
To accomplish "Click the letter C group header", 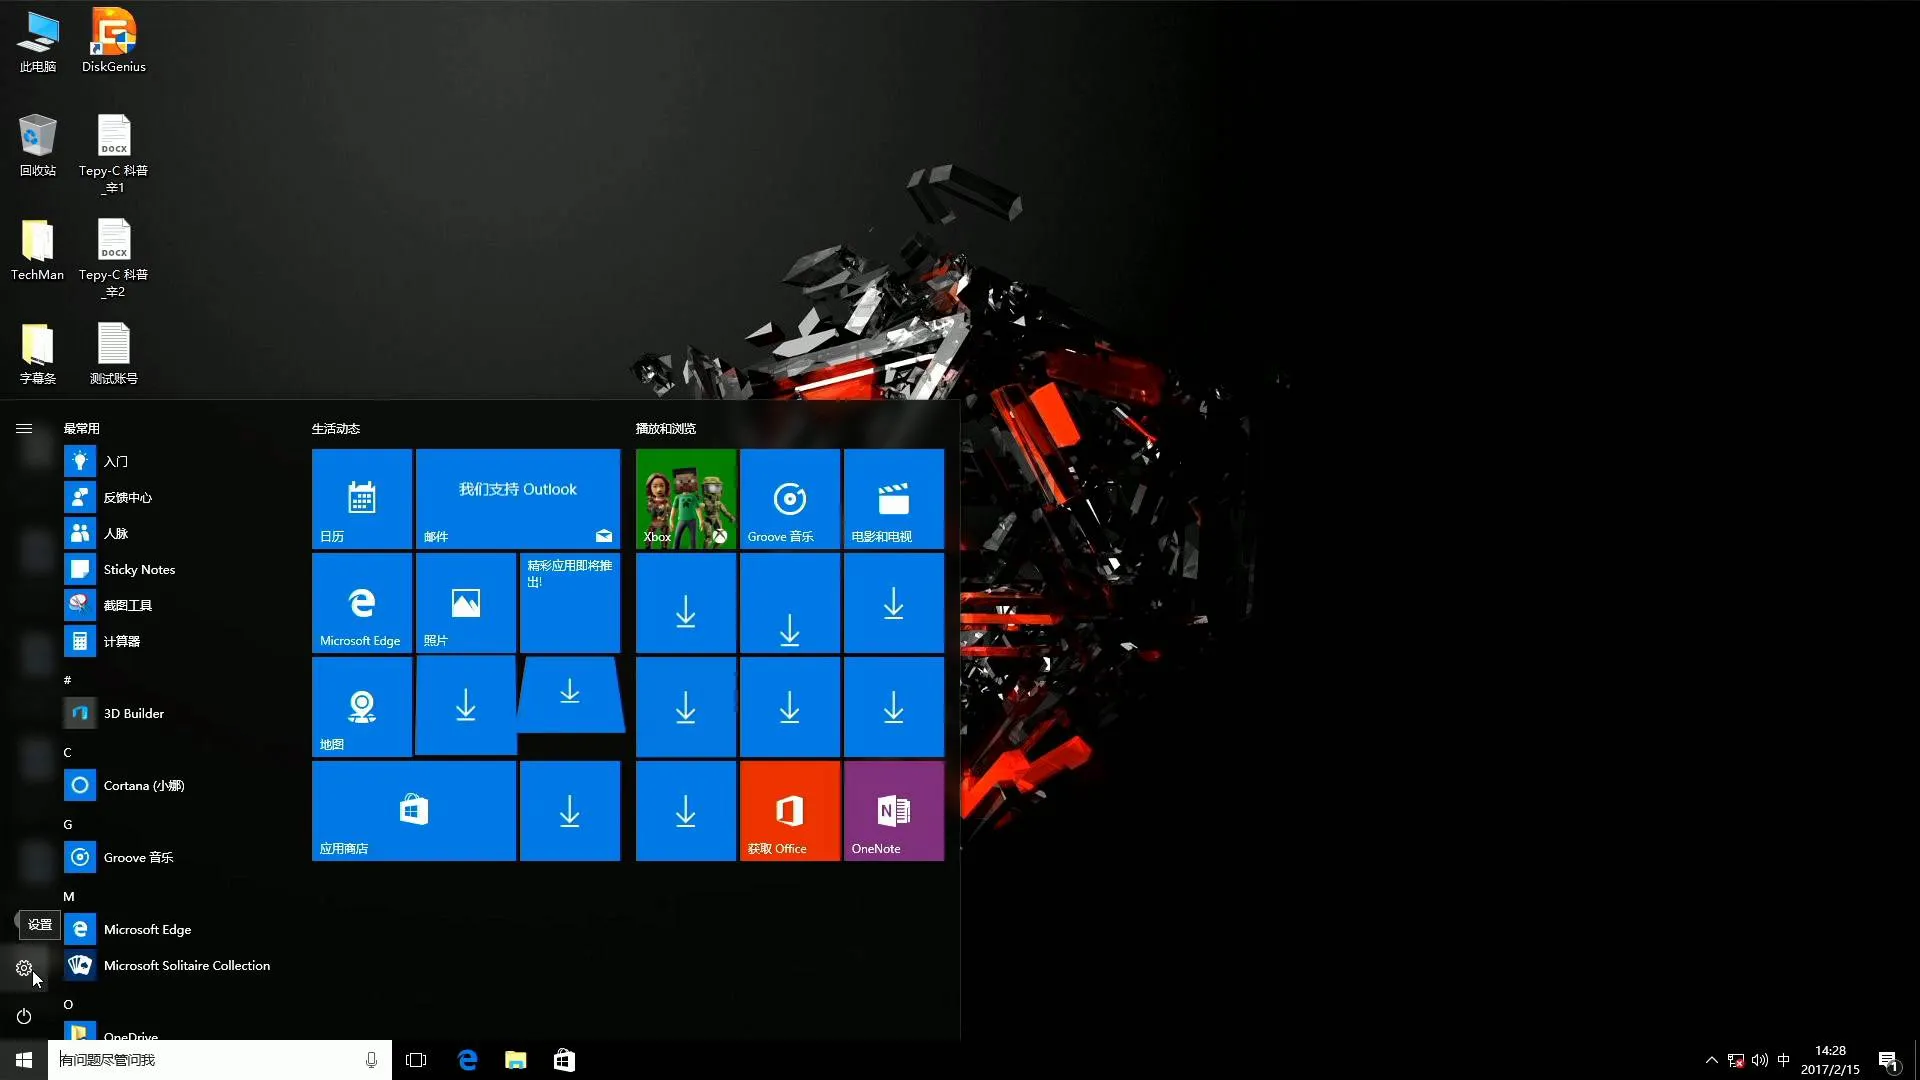I will pyautogui.click(x=68, y=752).
